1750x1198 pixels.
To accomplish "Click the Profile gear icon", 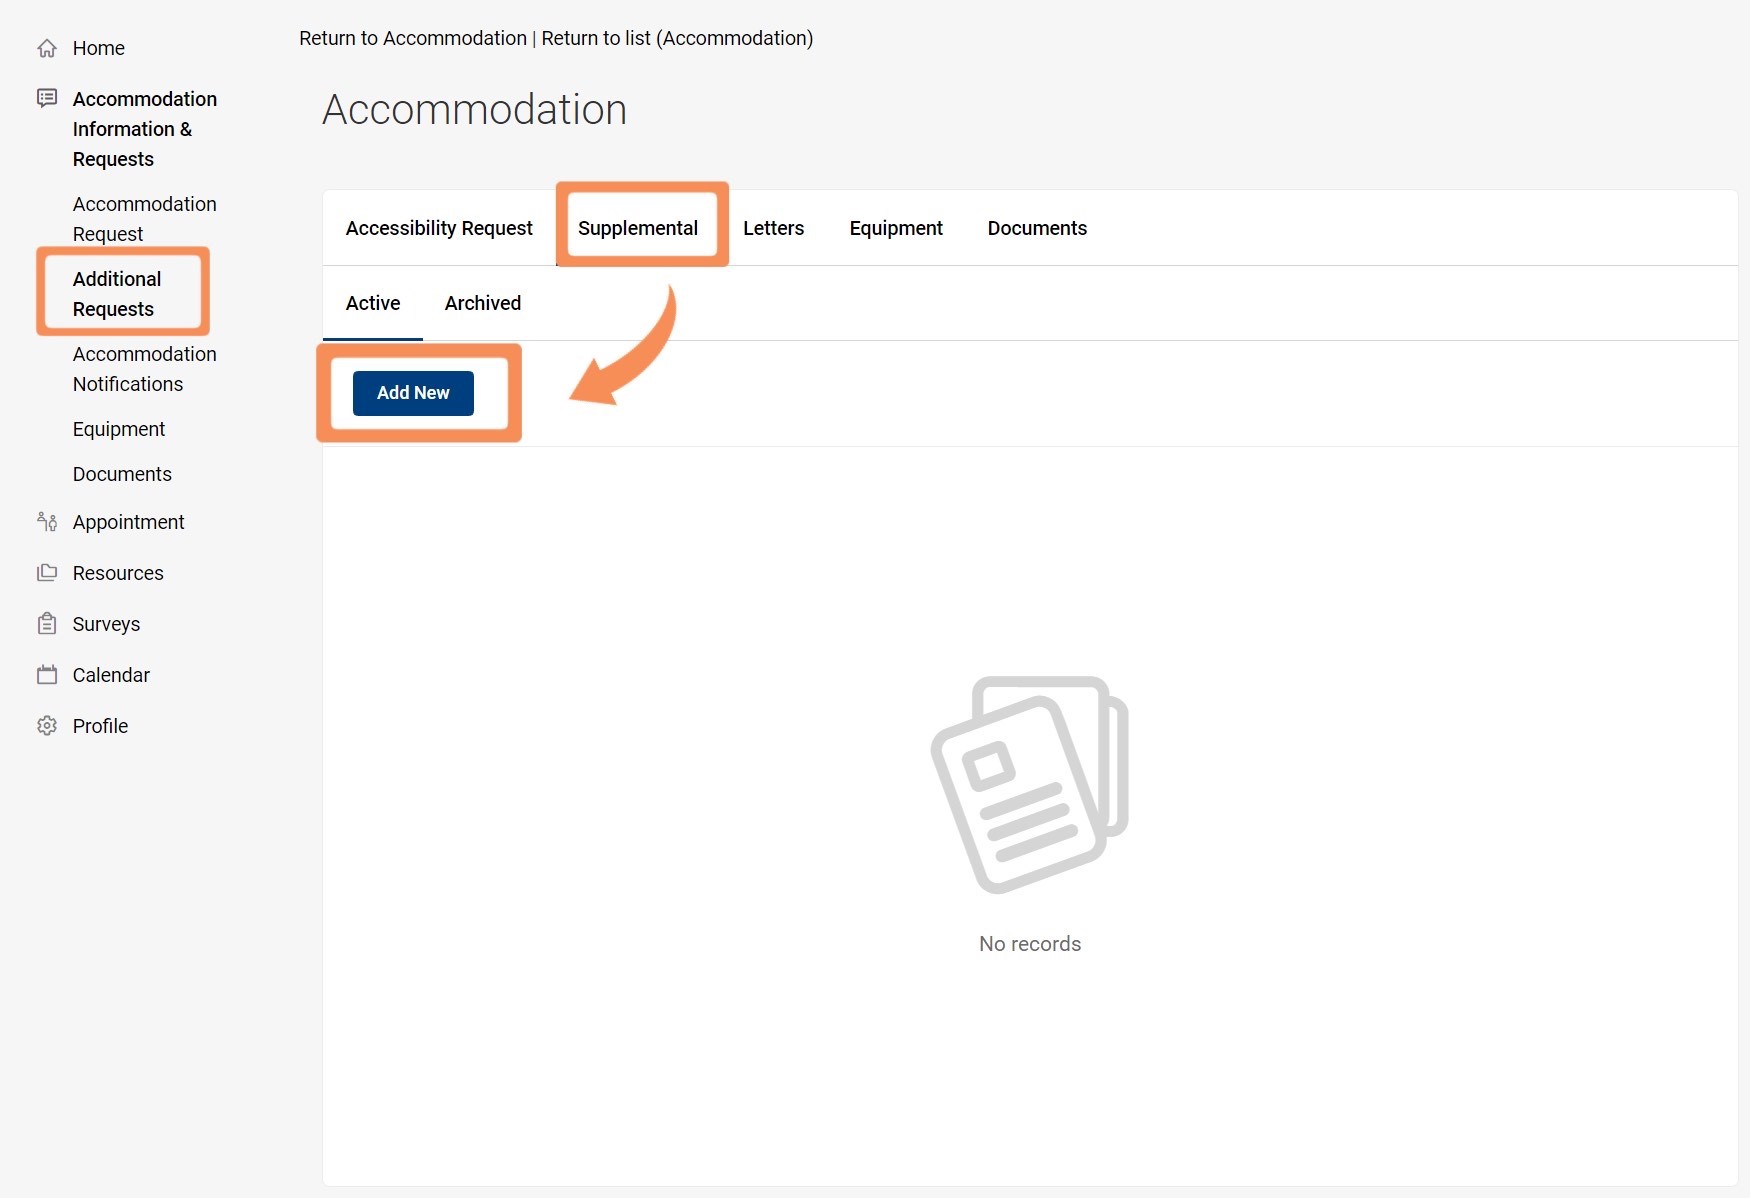I will point(47,725).
